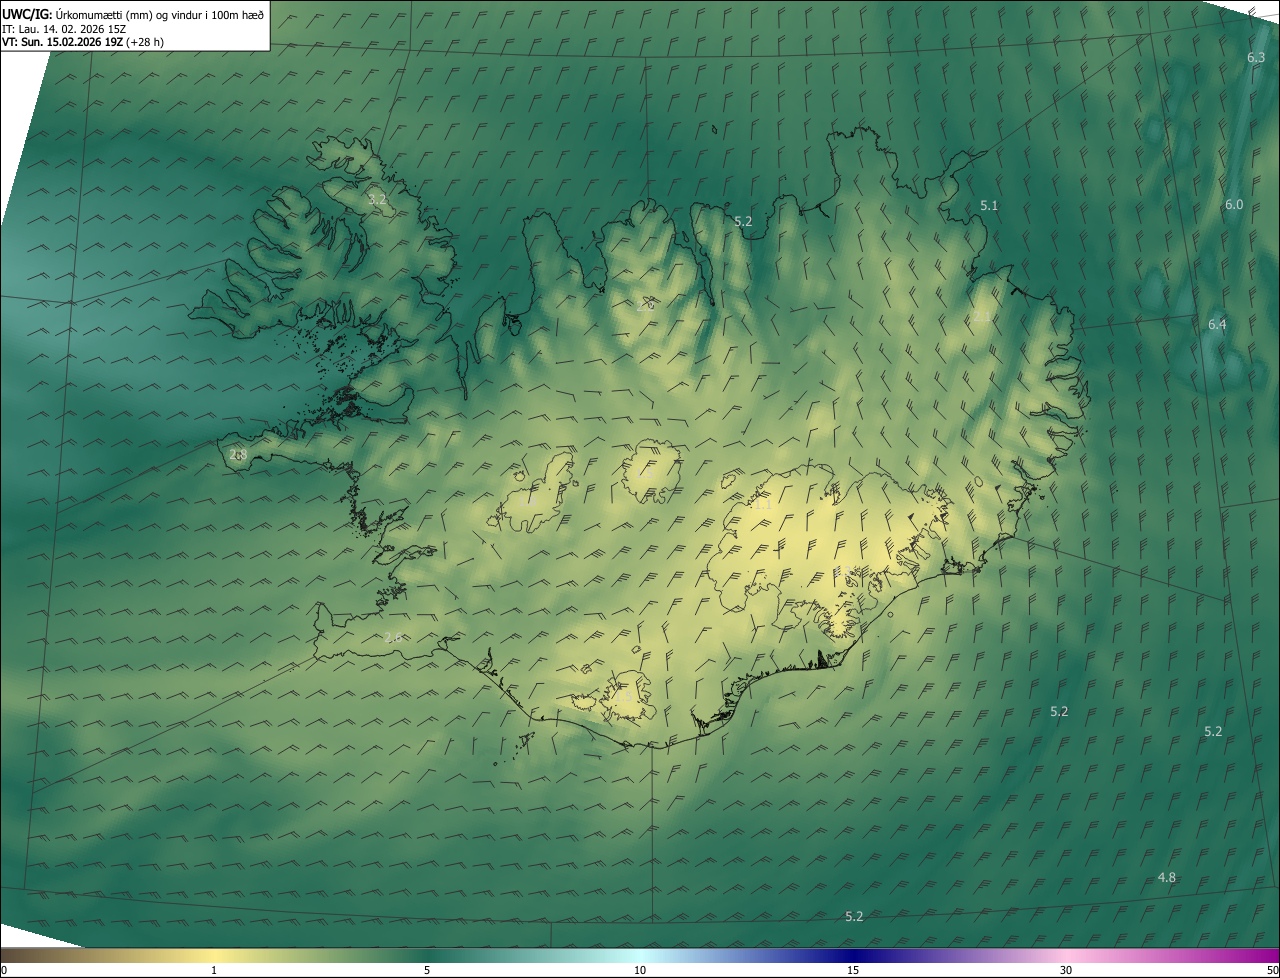Click the 6.0 value label on the map
Viewport: 1280px width, 978px height.
click(x=1234, y=204)
